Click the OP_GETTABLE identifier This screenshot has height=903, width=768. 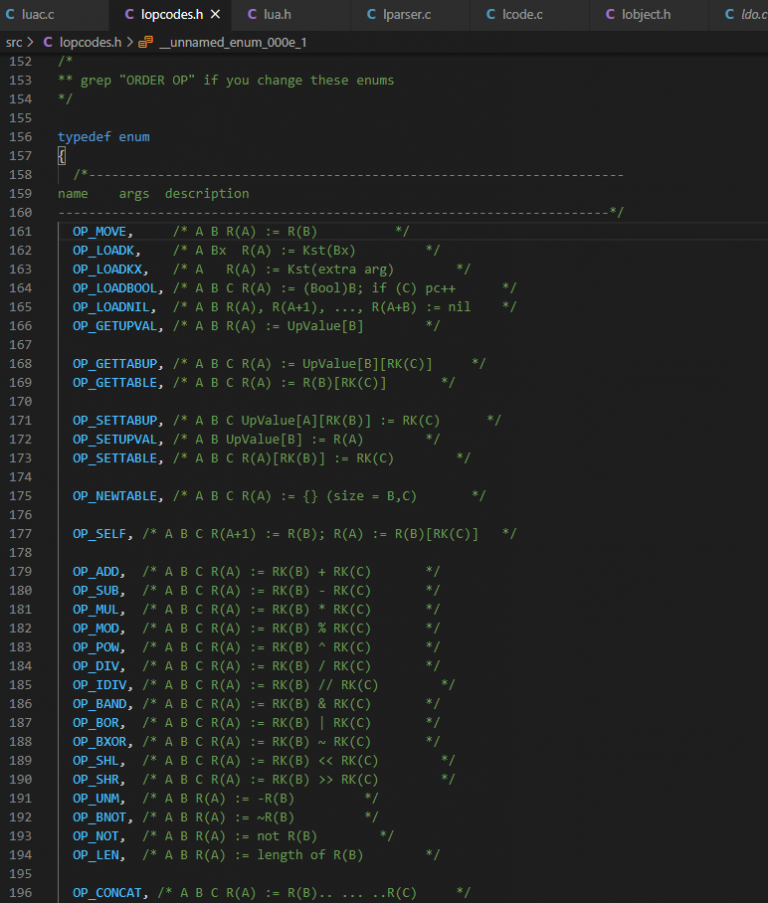[x=115, y=383]
